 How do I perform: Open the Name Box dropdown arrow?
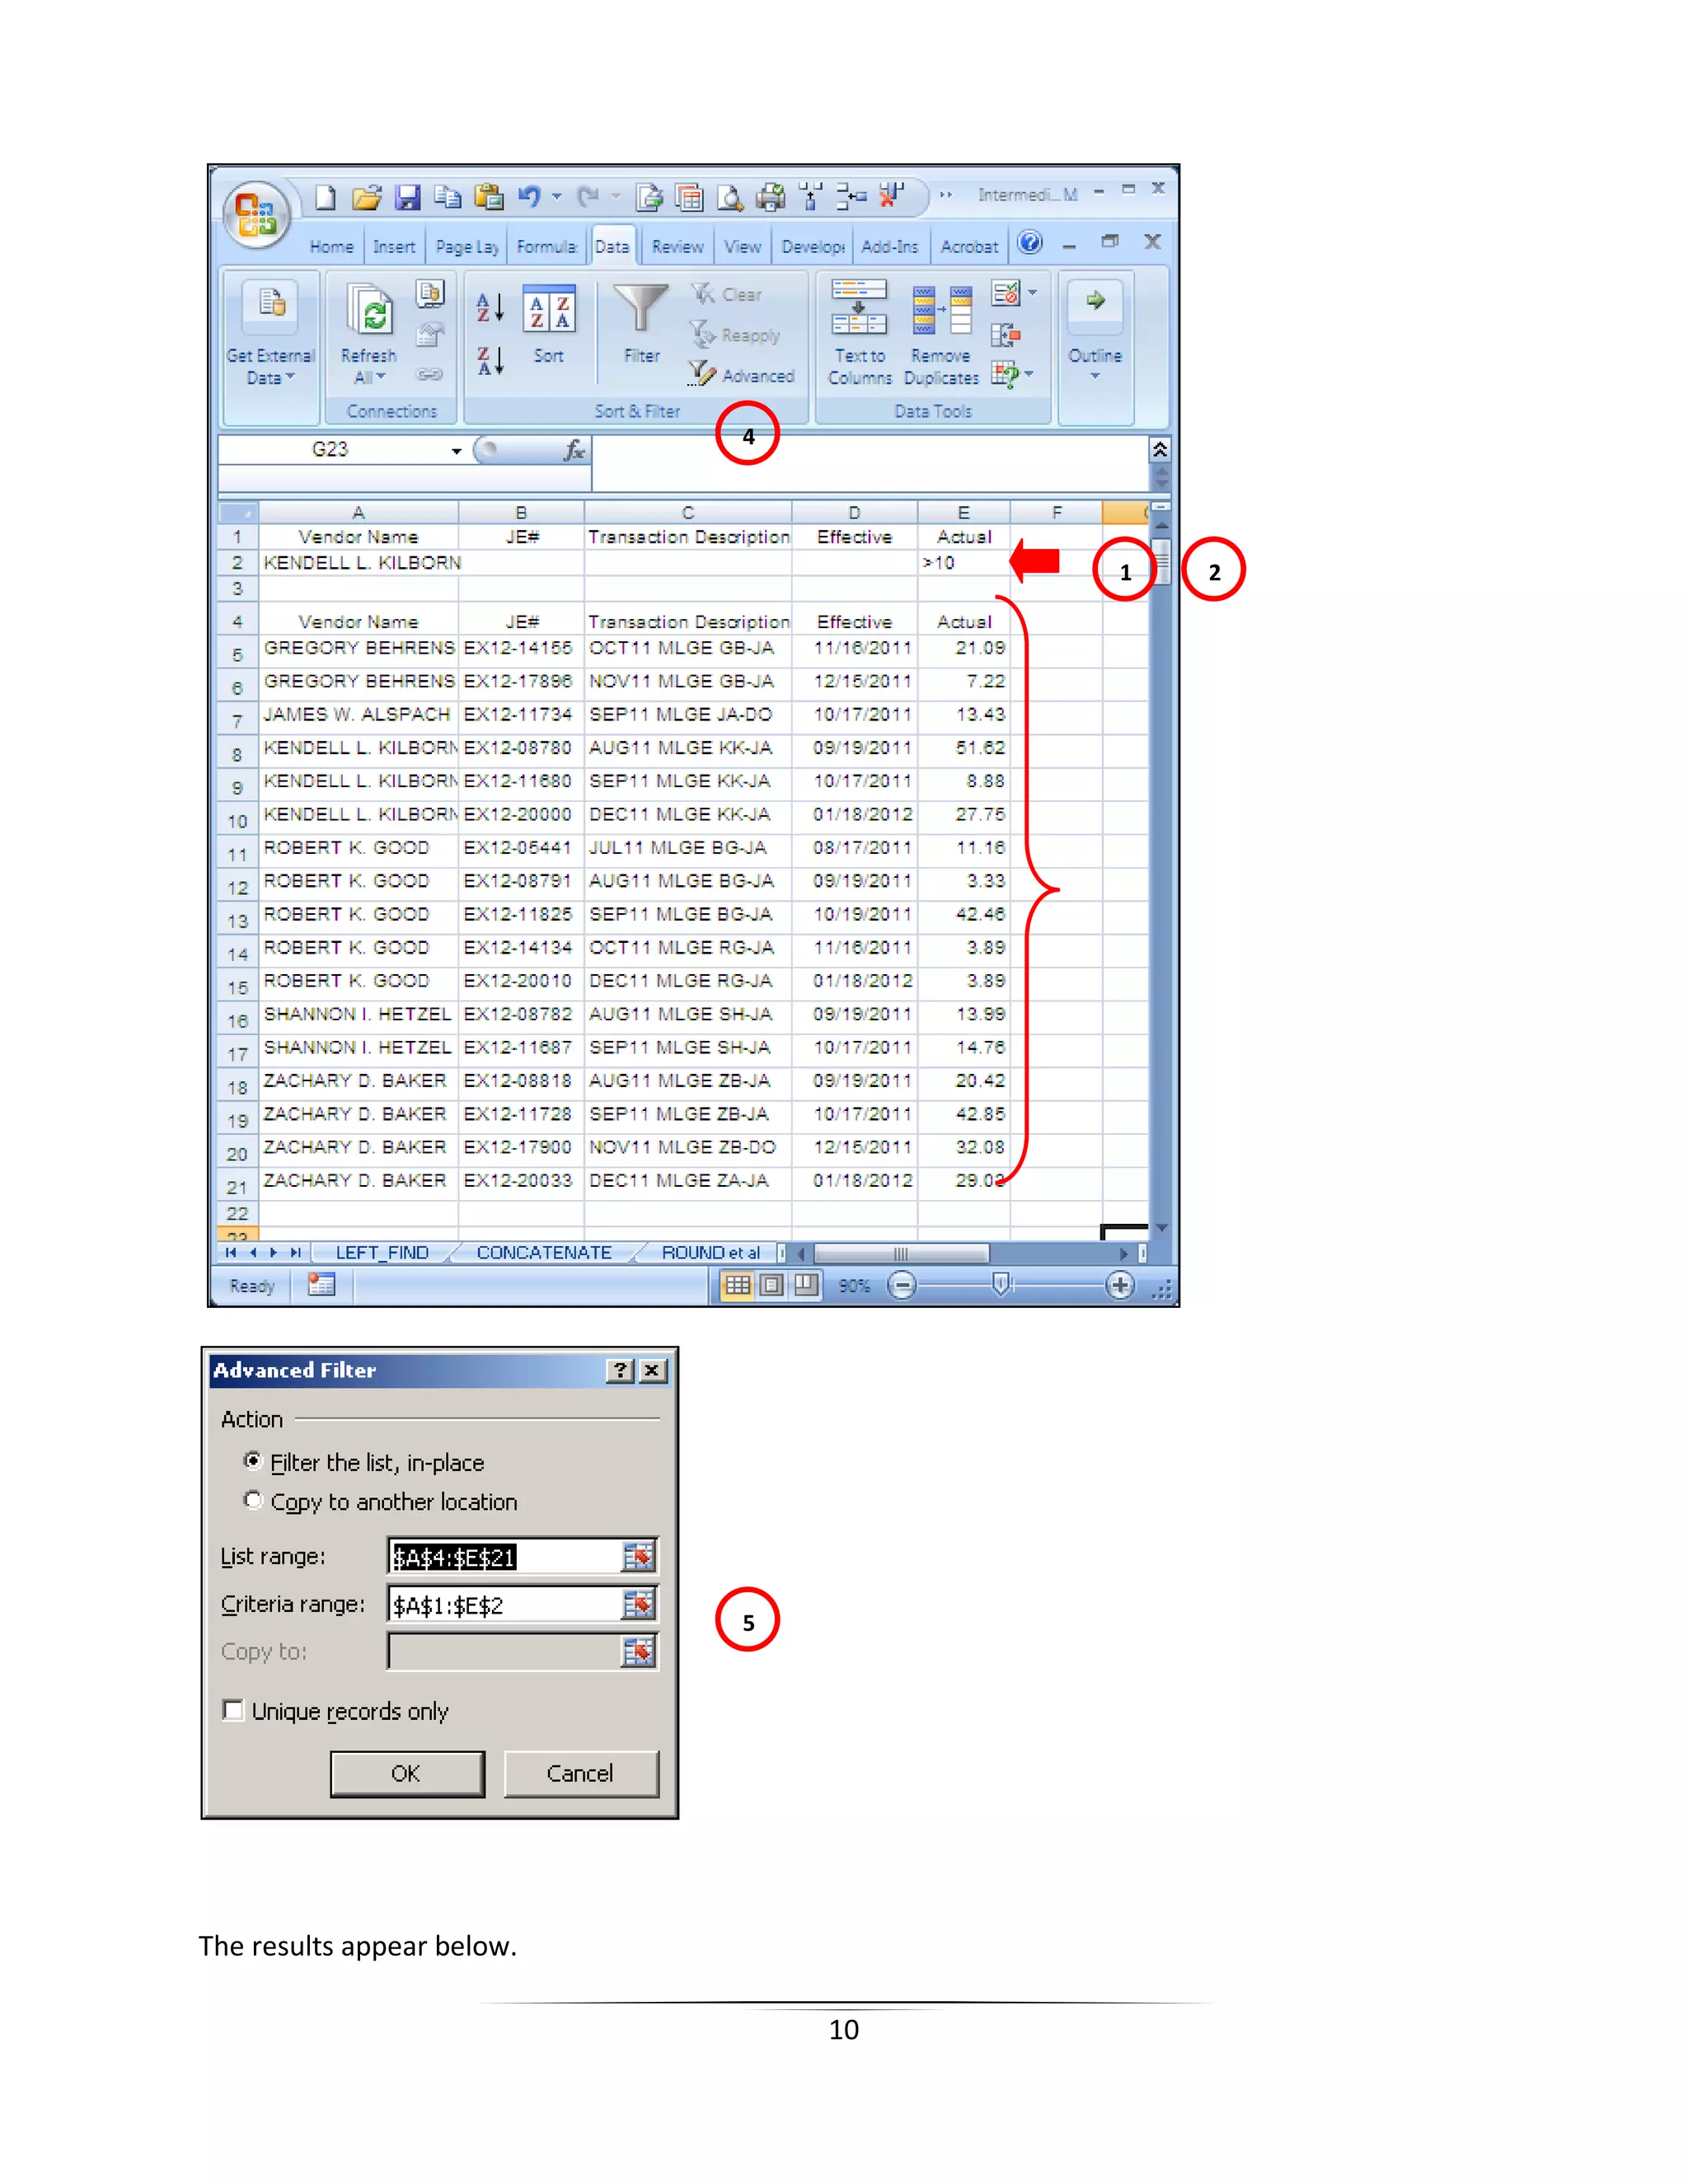(456, 451)
